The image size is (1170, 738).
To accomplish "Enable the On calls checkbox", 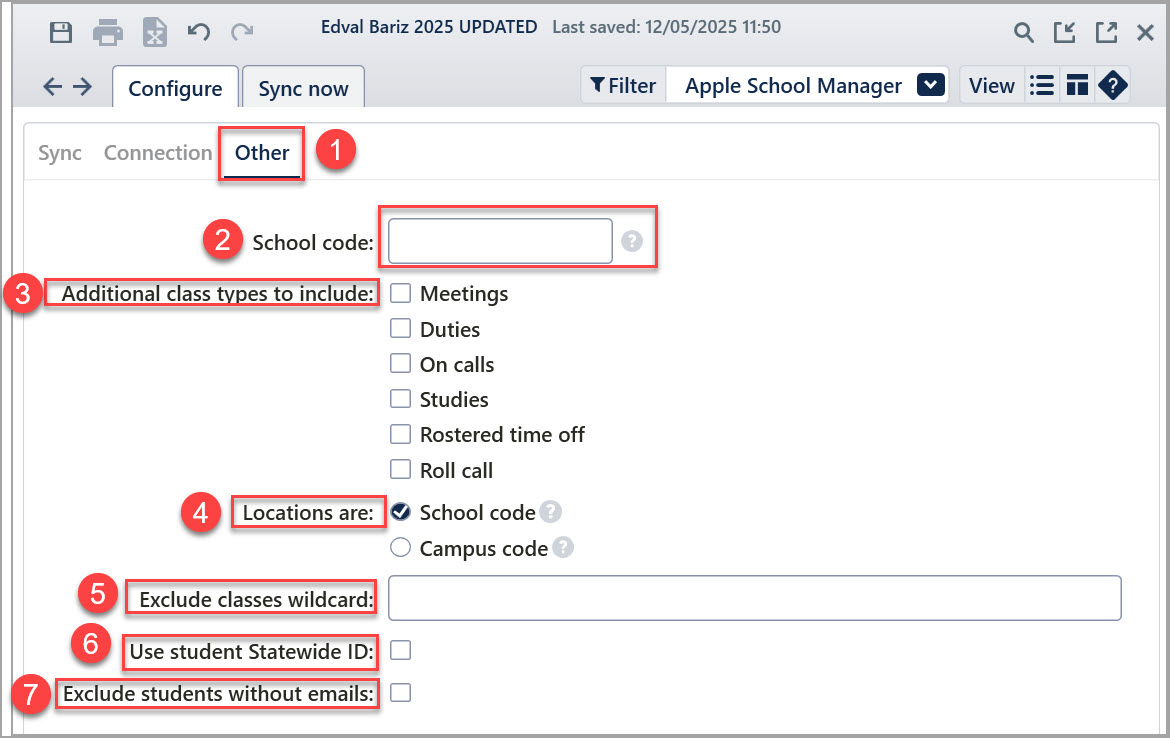I will pyautogui.click(x=401, y=363).
